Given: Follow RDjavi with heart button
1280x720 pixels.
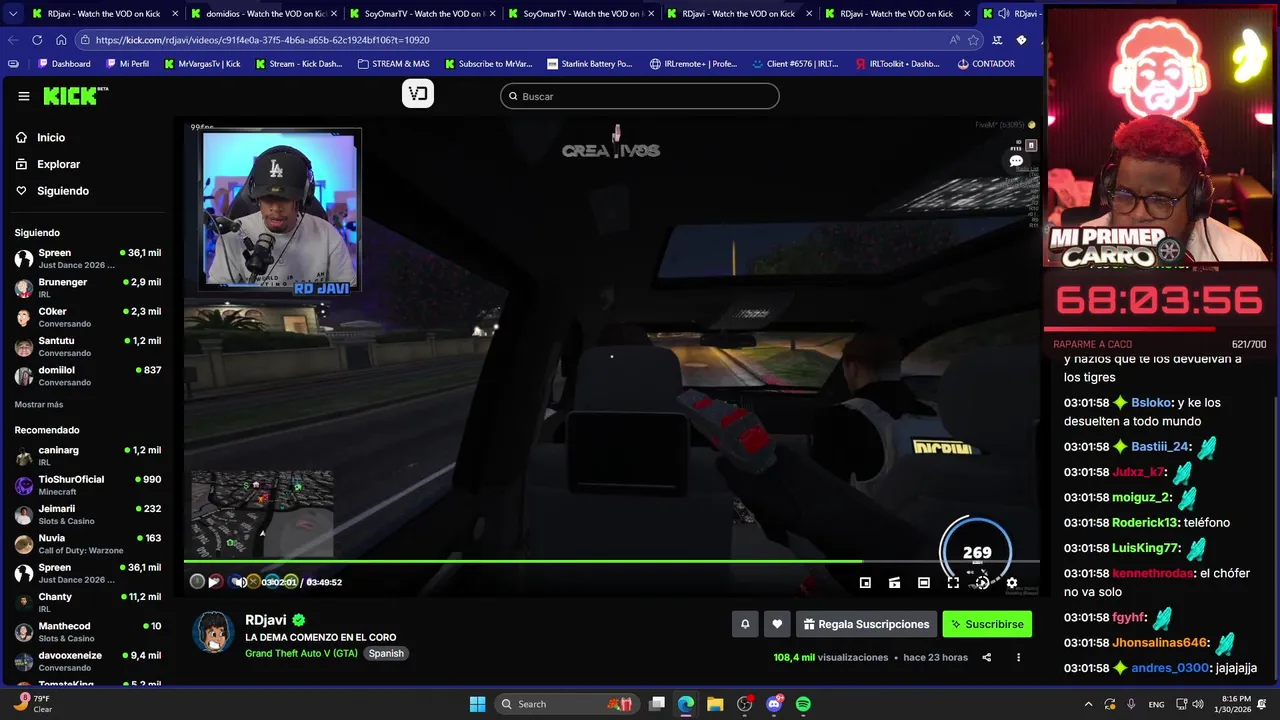Looking at the screenshot, I should click(x=777, y=624).
